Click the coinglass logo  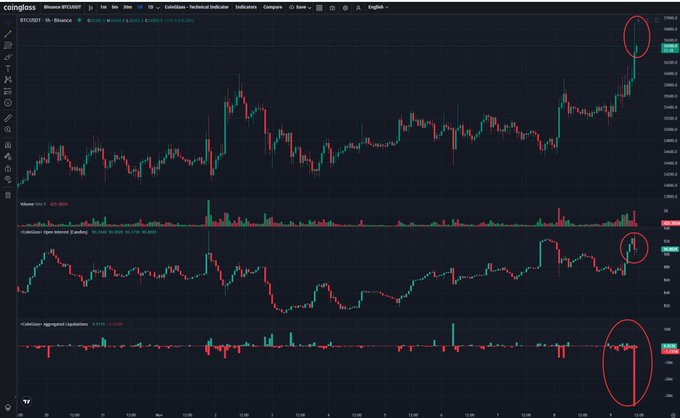(20, 7)
